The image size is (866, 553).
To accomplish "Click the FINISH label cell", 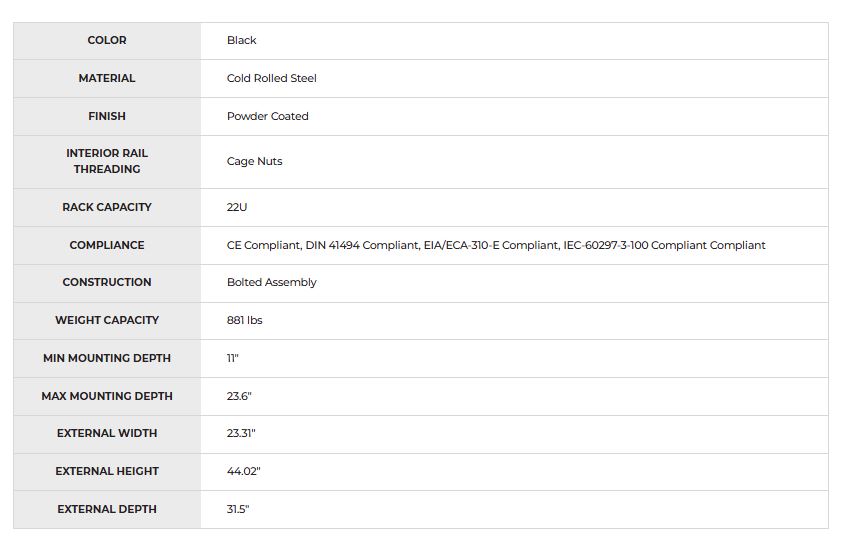I will pyautogui.click(x=107, y=117).
